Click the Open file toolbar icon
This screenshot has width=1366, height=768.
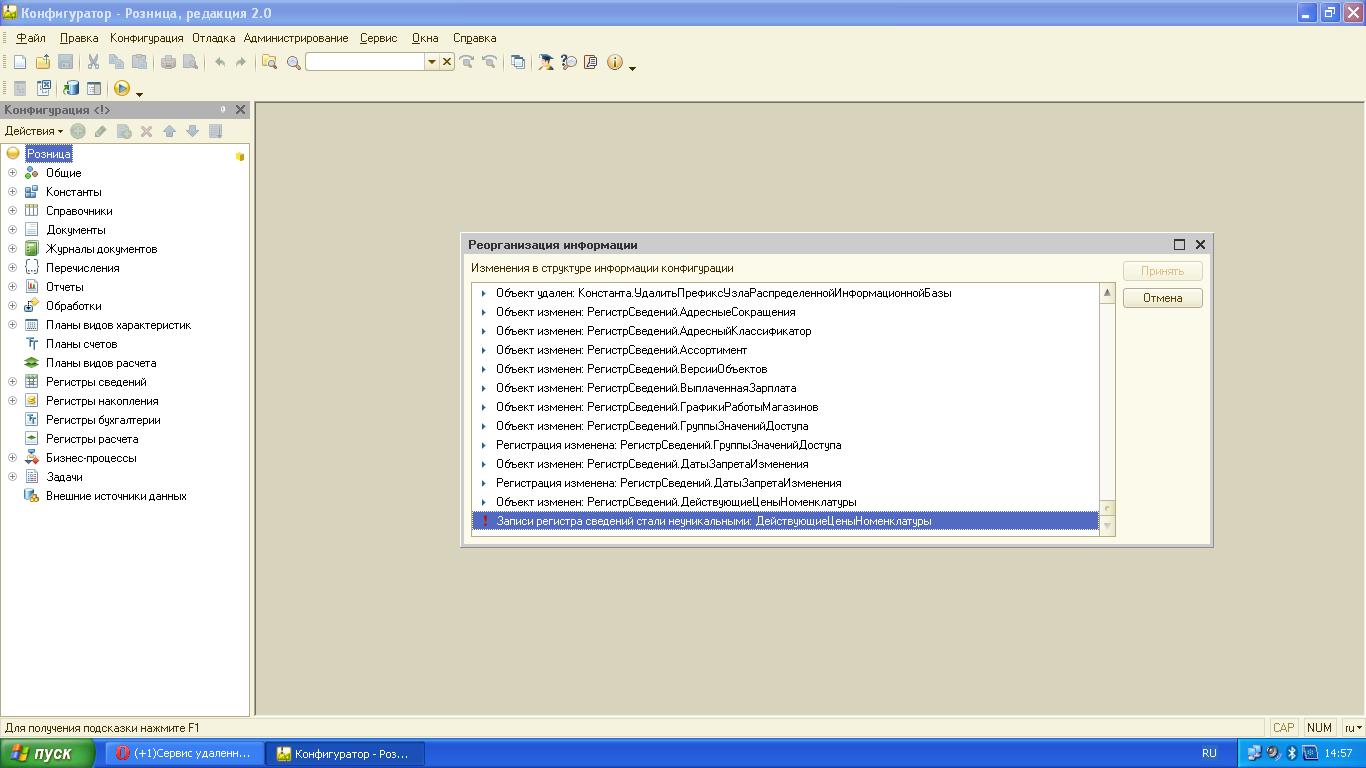click(x=43, y=62)
